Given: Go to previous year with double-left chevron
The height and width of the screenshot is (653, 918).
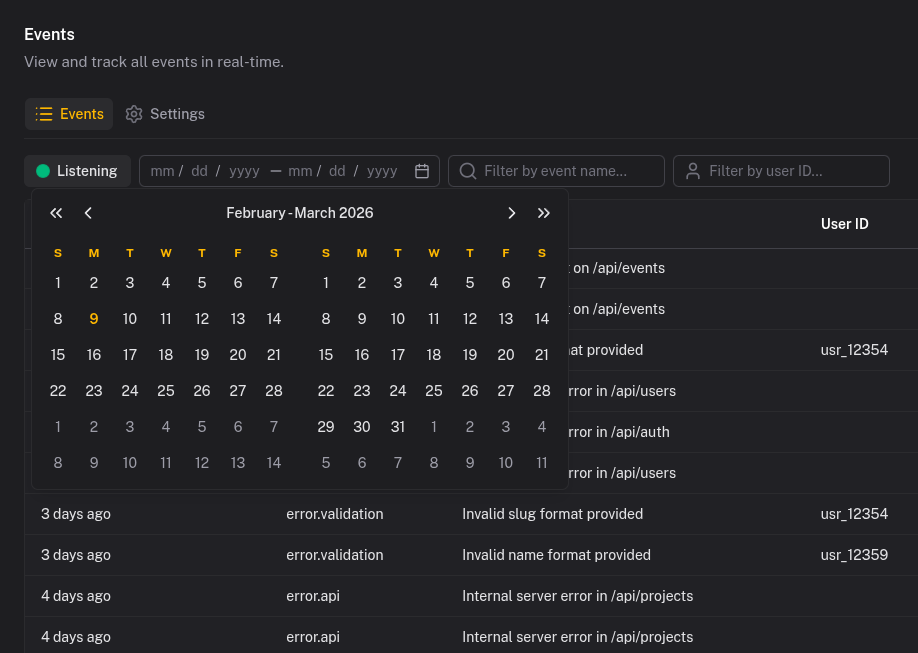Looking at the screenshot, I should [x=56, y=213].
